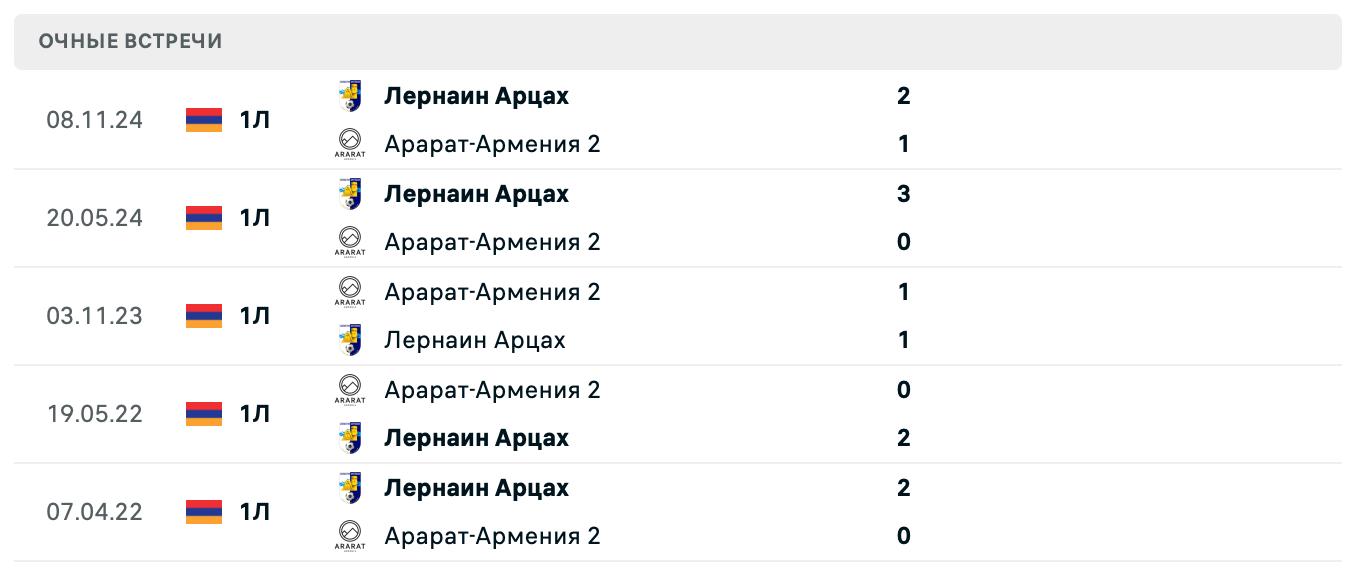Screen dimensions: 1356x576
Task: Click the Ararat-Armenia 2 badge on 19.05.22 row
Action: pos(352,387)
